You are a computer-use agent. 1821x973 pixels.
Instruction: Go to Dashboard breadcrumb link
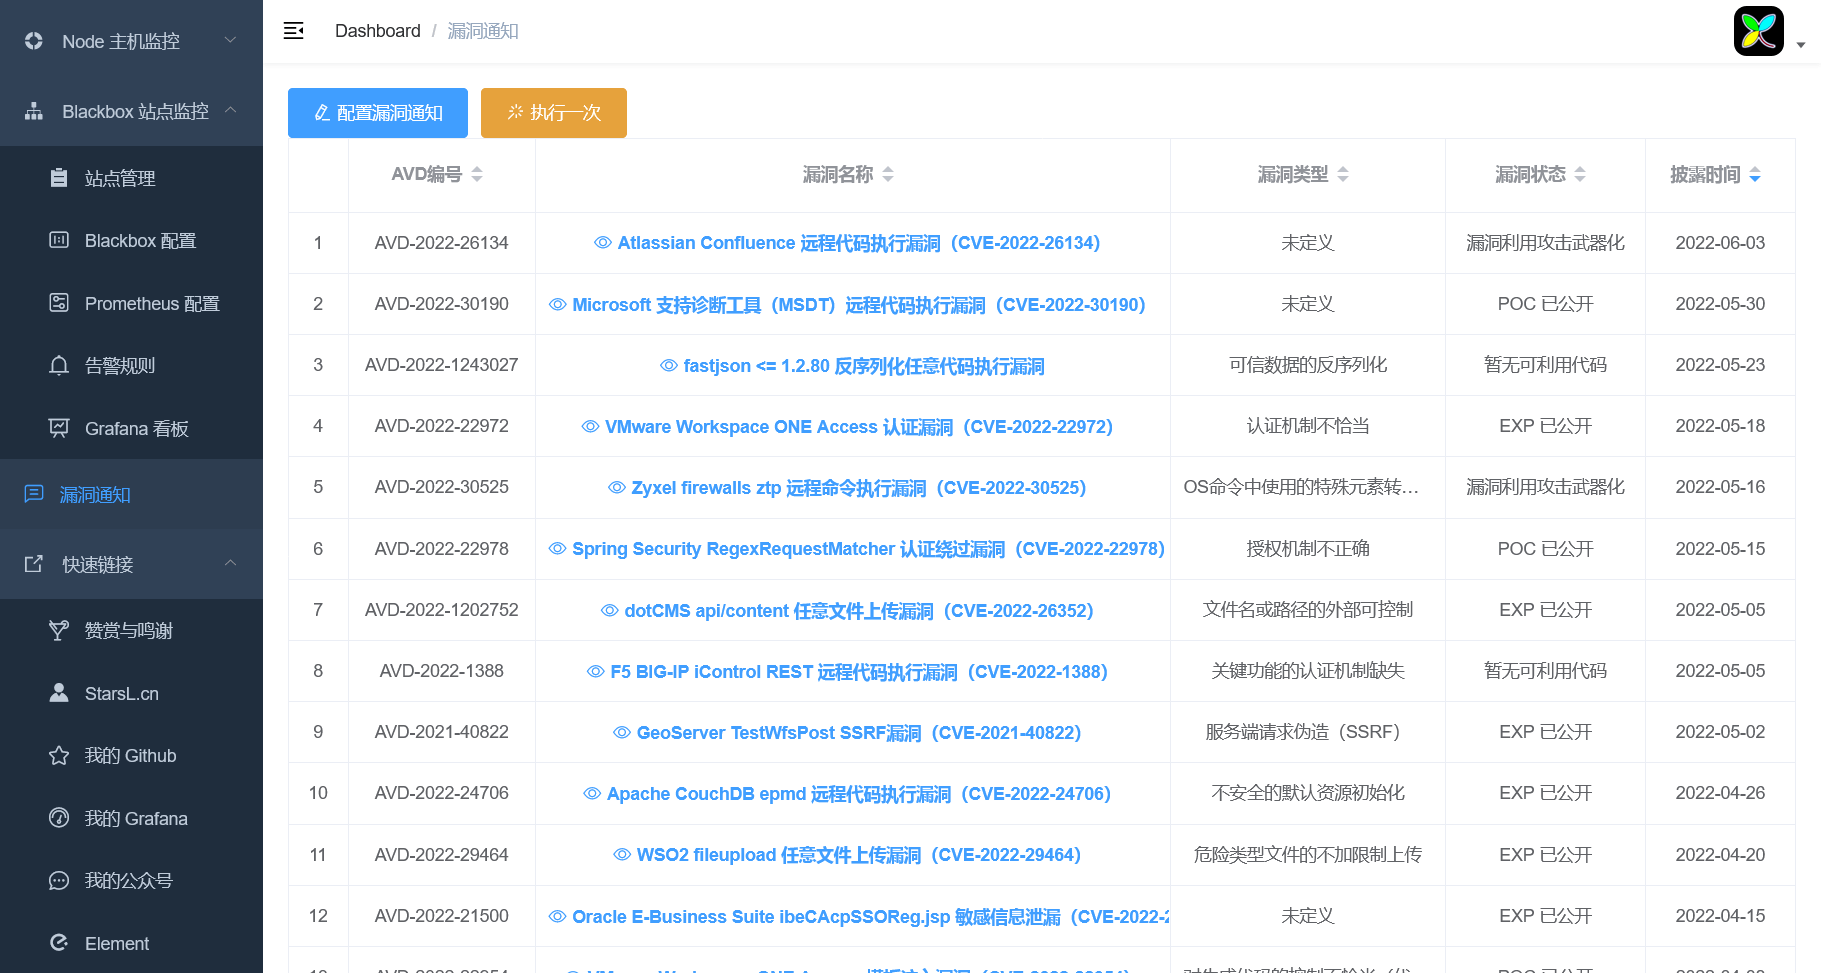(378, 31)
